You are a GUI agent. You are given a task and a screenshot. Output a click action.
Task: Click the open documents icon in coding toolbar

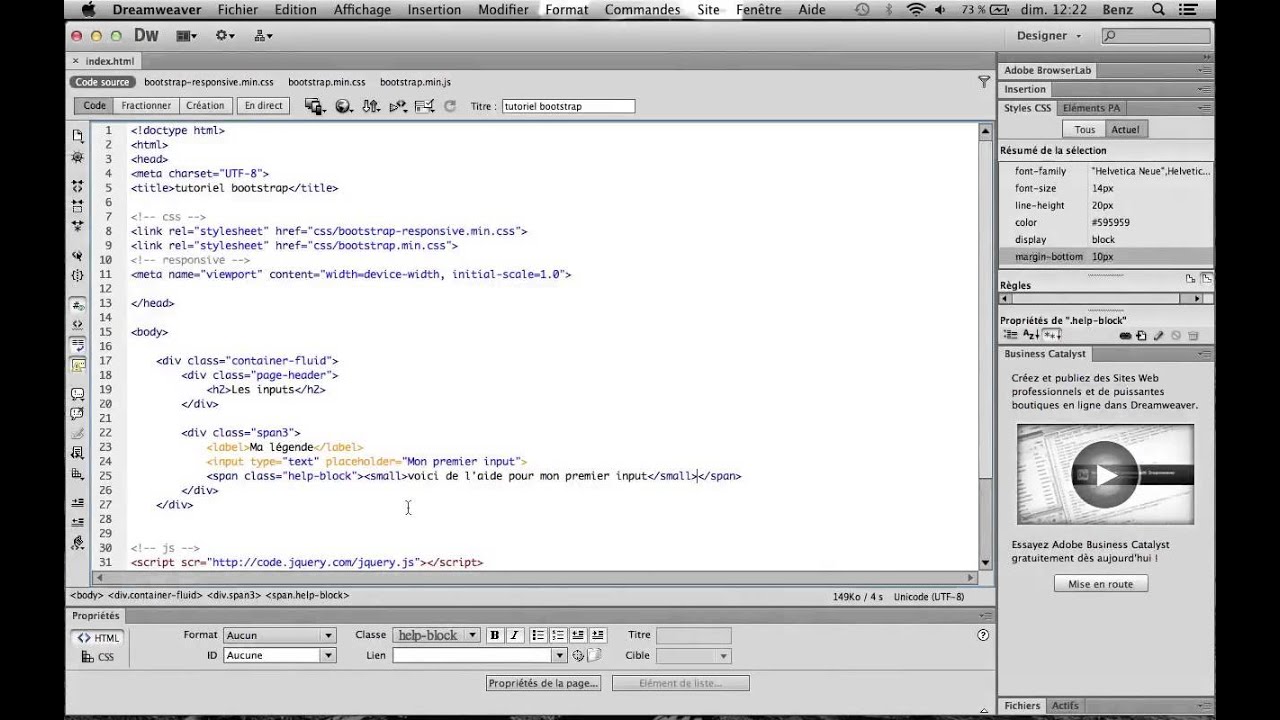(x=78, y=136)
